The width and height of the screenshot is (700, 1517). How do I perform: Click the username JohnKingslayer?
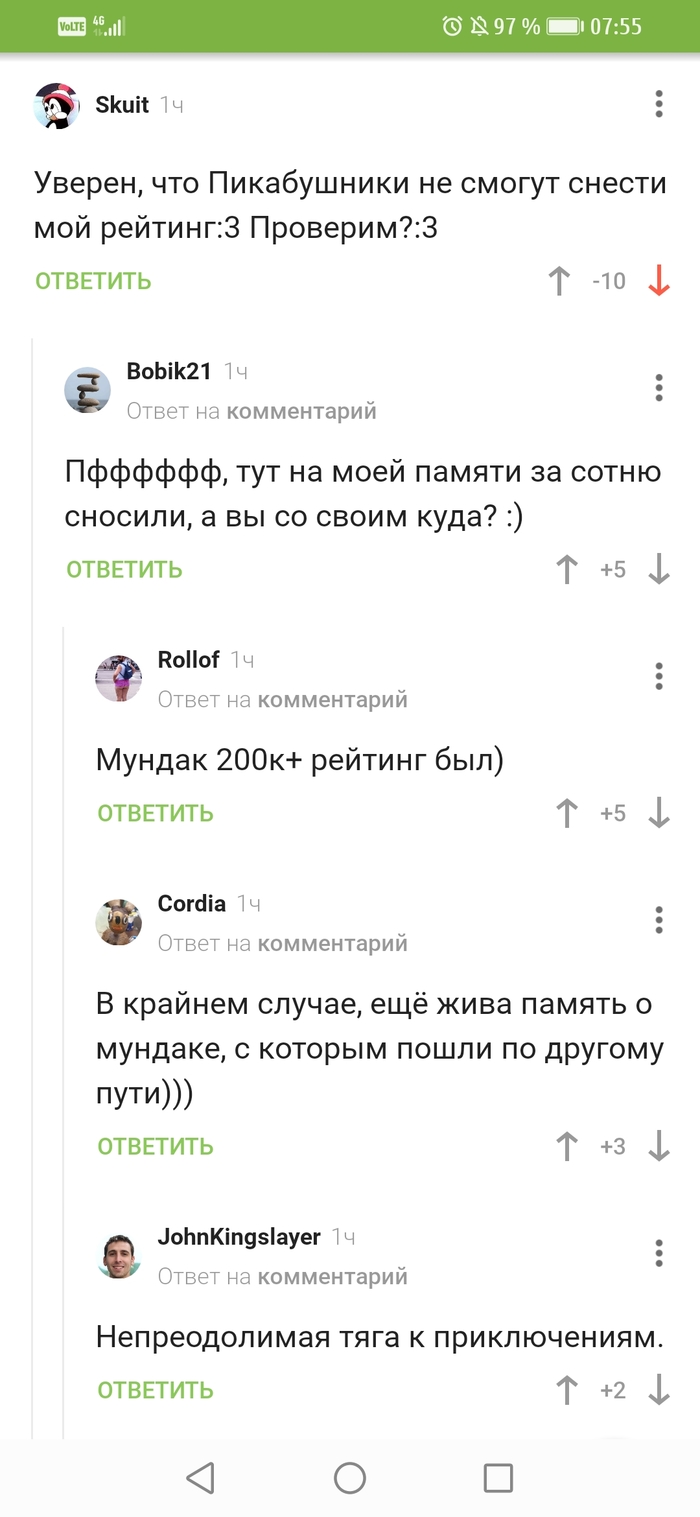click(x=237, y=1236)
